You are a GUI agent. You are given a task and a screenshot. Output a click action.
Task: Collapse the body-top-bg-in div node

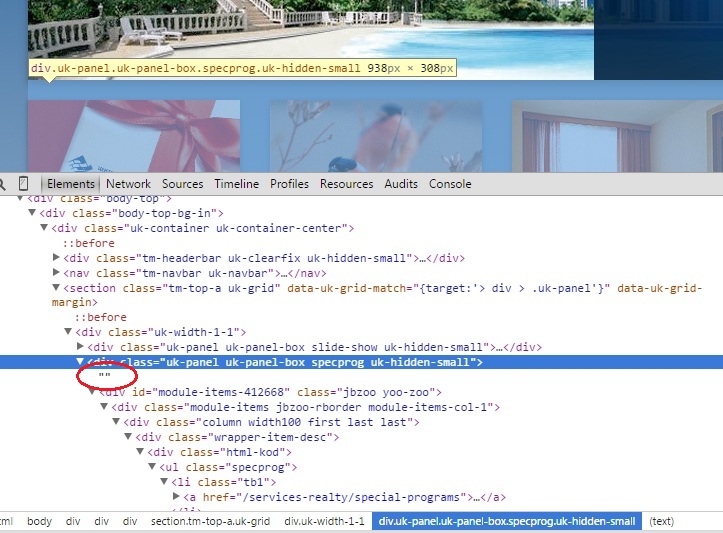pyautogui.click(x=32, y=213)
